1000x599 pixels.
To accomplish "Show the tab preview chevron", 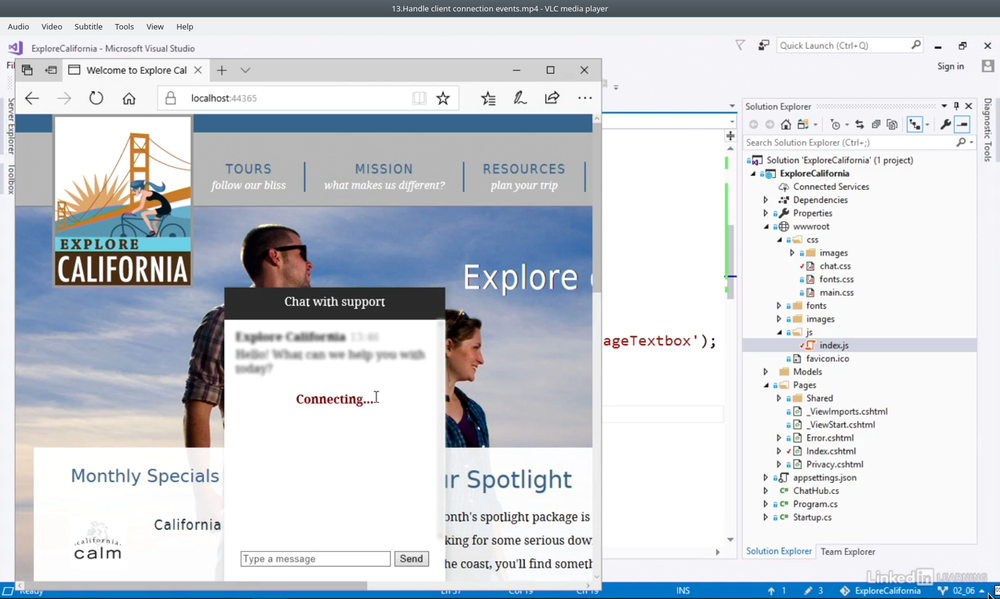I will tap(246, 70).
